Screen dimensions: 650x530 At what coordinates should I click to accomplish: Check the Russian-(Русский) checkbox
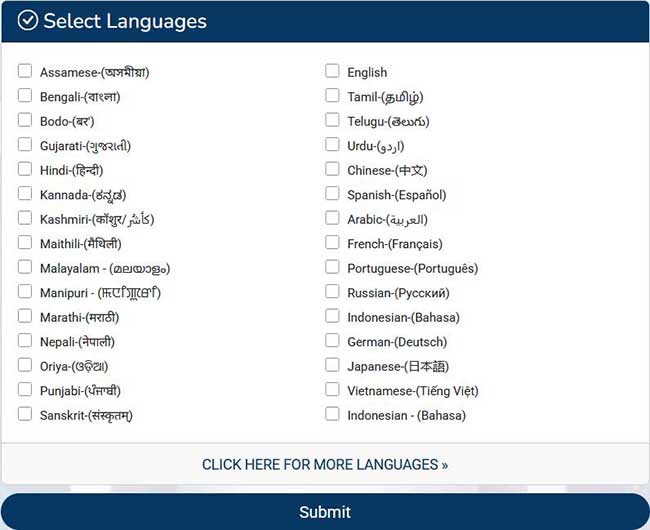click(x=332, y=292)
